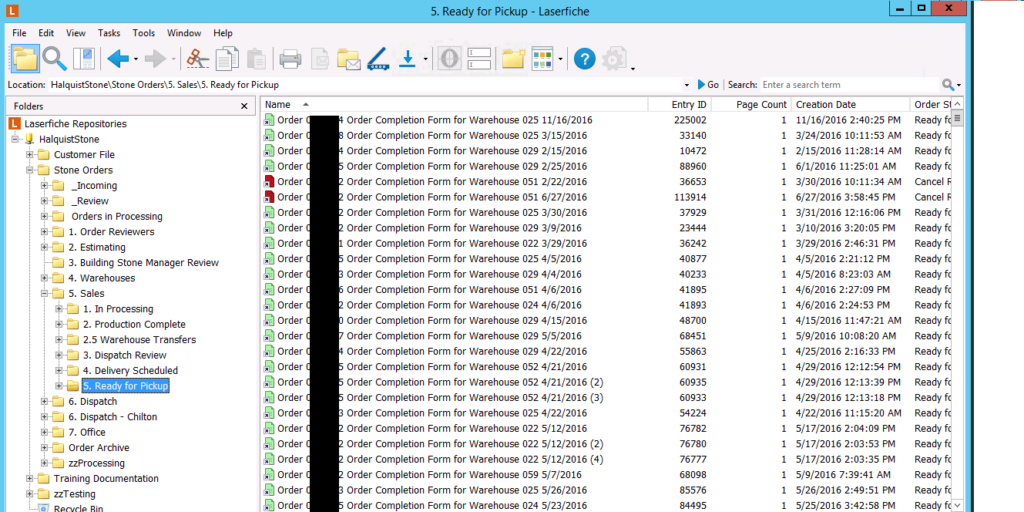Expand the Training Documentation node

click(29, 479)
